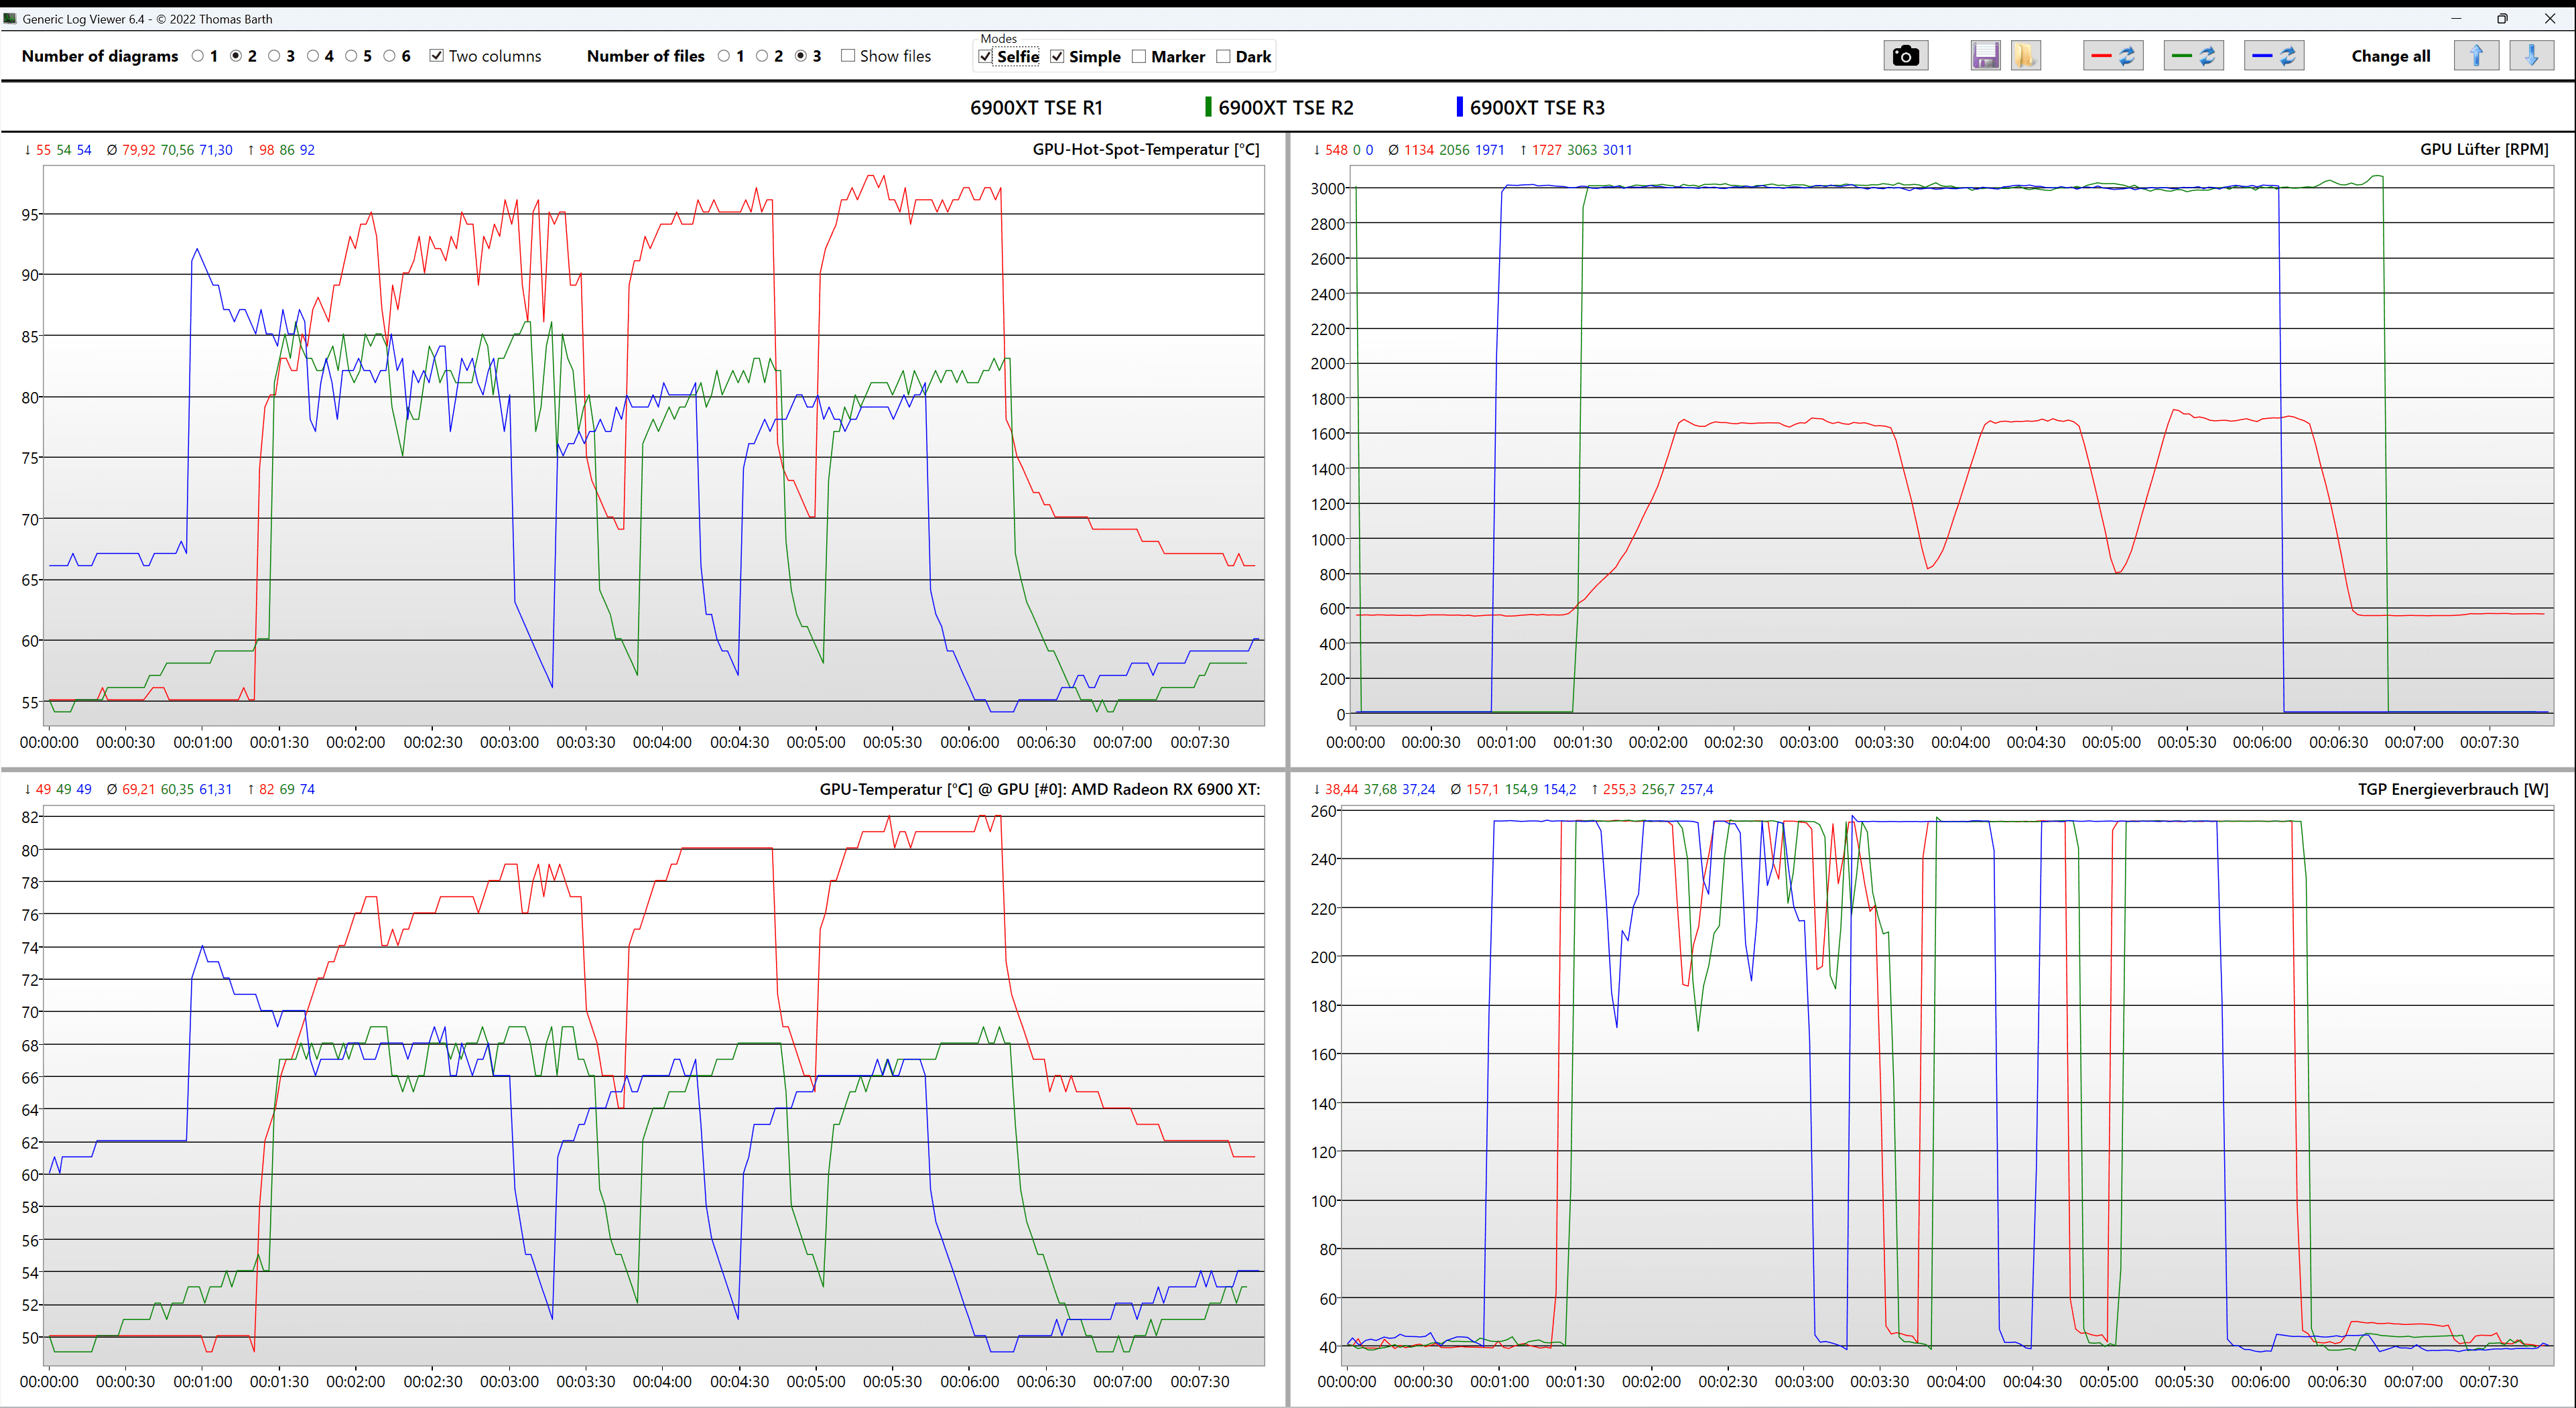Click the Number of diagrams label
The height and width of the screenshot is (1408, 2576).
pyautogui.click(x=100, y=56)
